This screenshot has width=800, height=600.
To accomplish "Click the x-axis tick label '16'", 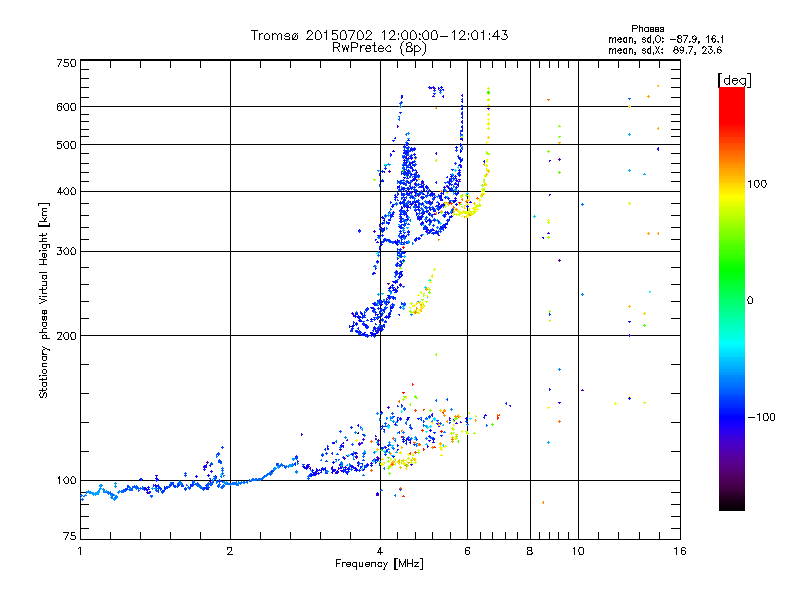I will pos(680,551).
